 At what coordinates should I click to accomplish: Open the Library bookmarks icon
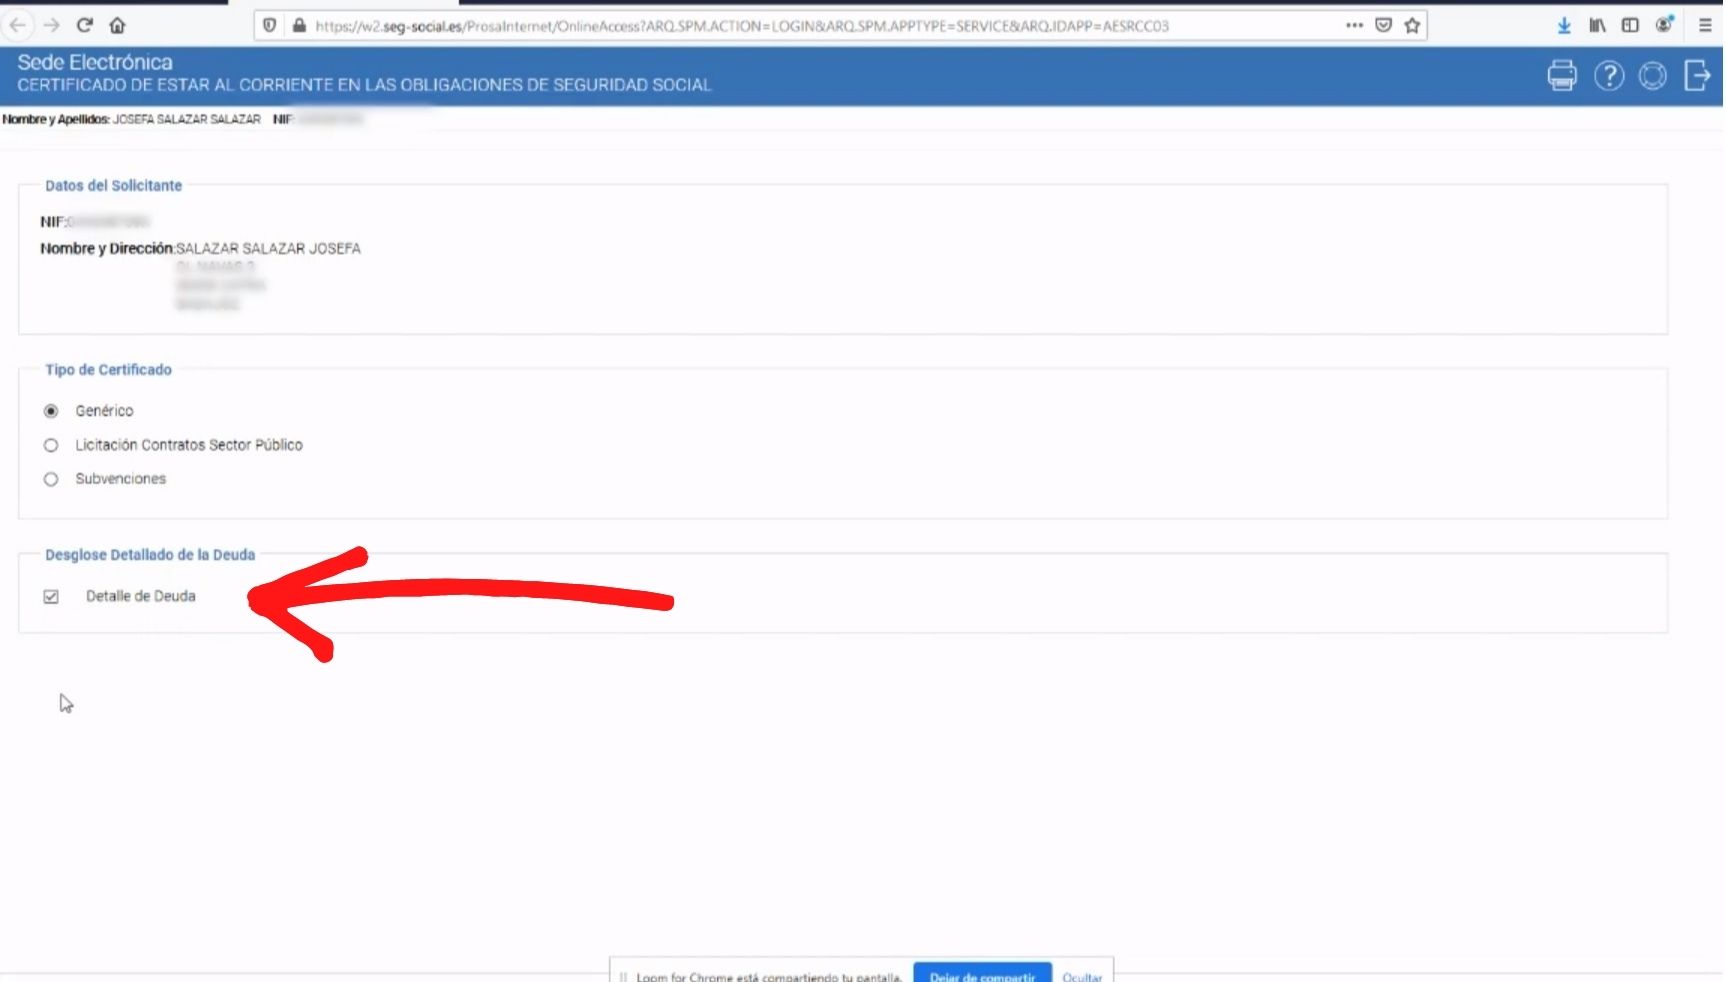point(1597,25)
